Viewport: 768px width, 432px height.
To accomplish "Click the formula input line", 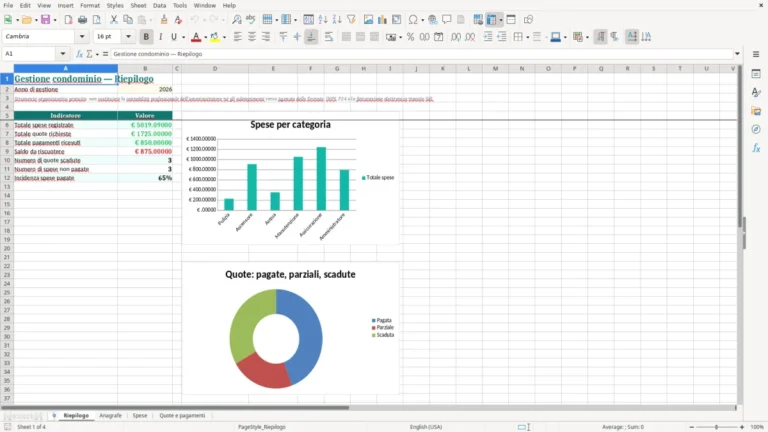I will tap(421, 54).
